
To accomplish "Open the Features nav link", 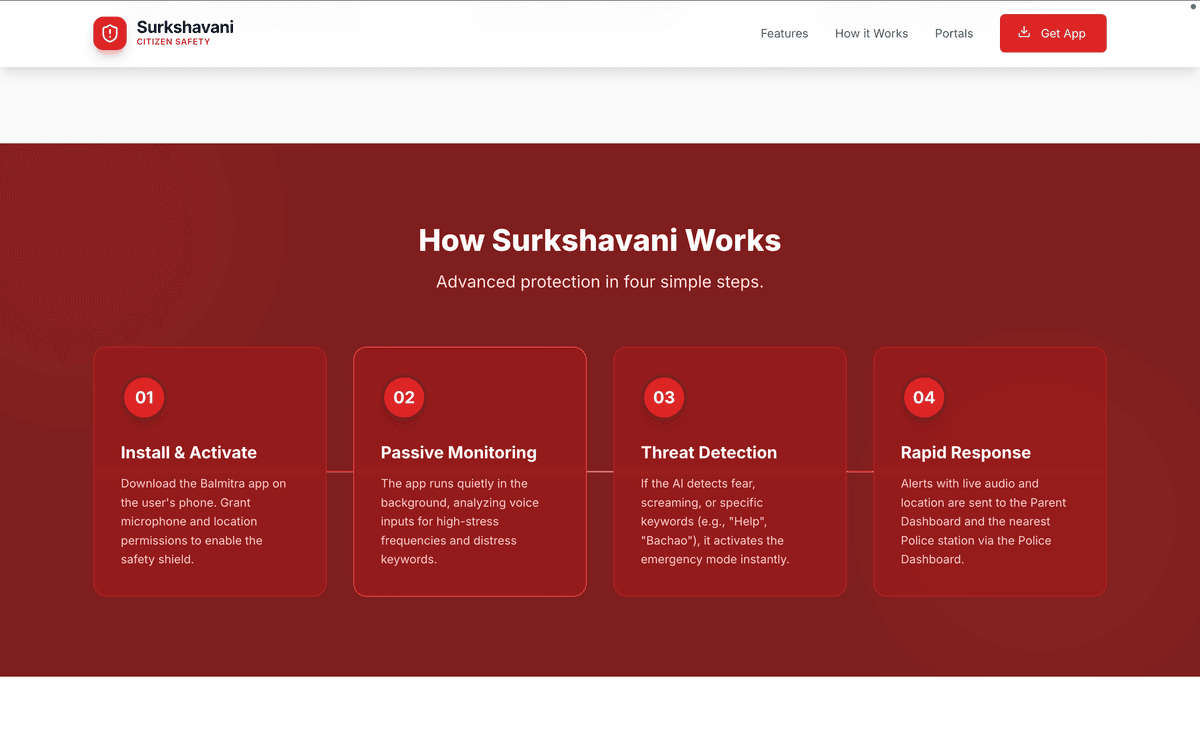I will pos(784,33).
